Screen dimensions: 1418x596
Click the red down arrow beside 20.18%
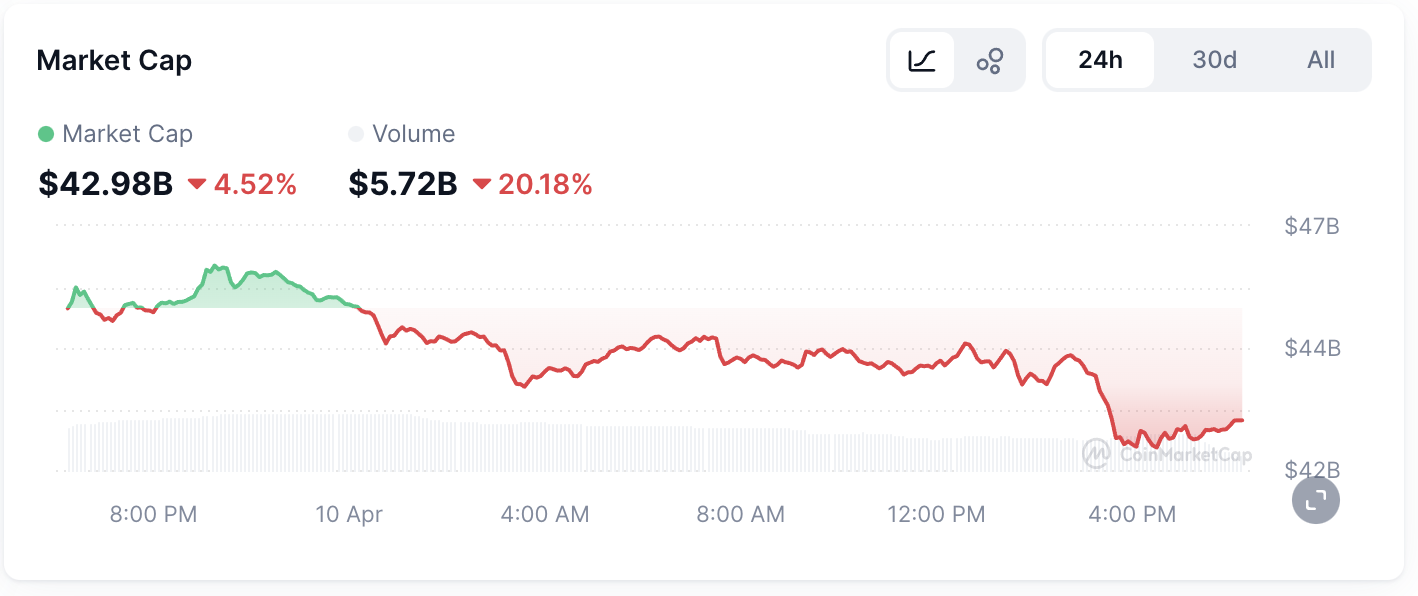pyautogui.click(x=482, y=184)
